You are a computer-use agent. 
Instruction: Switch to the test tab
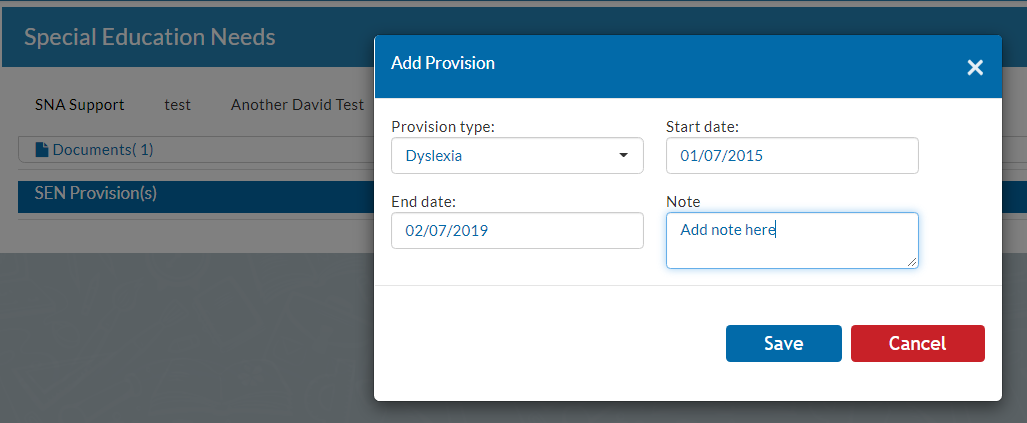click(177, 105)
